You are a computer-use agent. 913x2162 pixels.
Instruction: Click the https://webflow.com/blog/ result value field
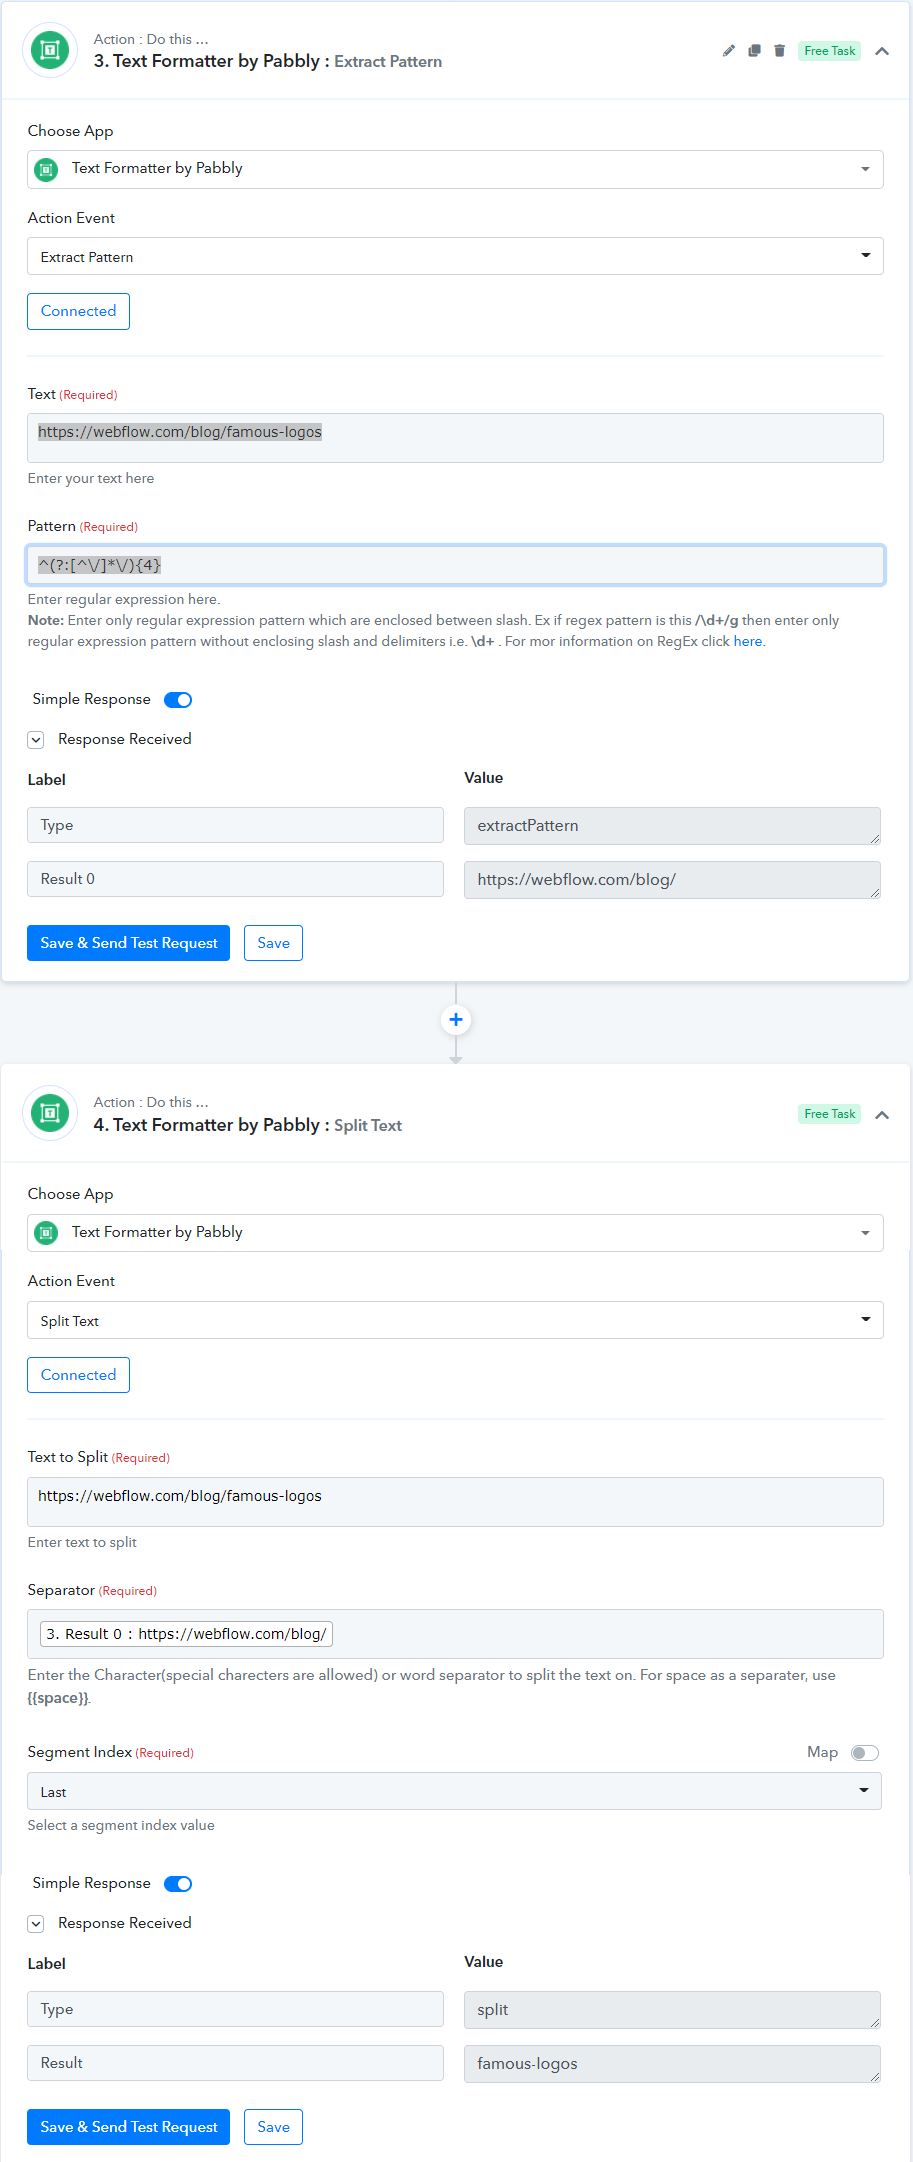(672, 880)
